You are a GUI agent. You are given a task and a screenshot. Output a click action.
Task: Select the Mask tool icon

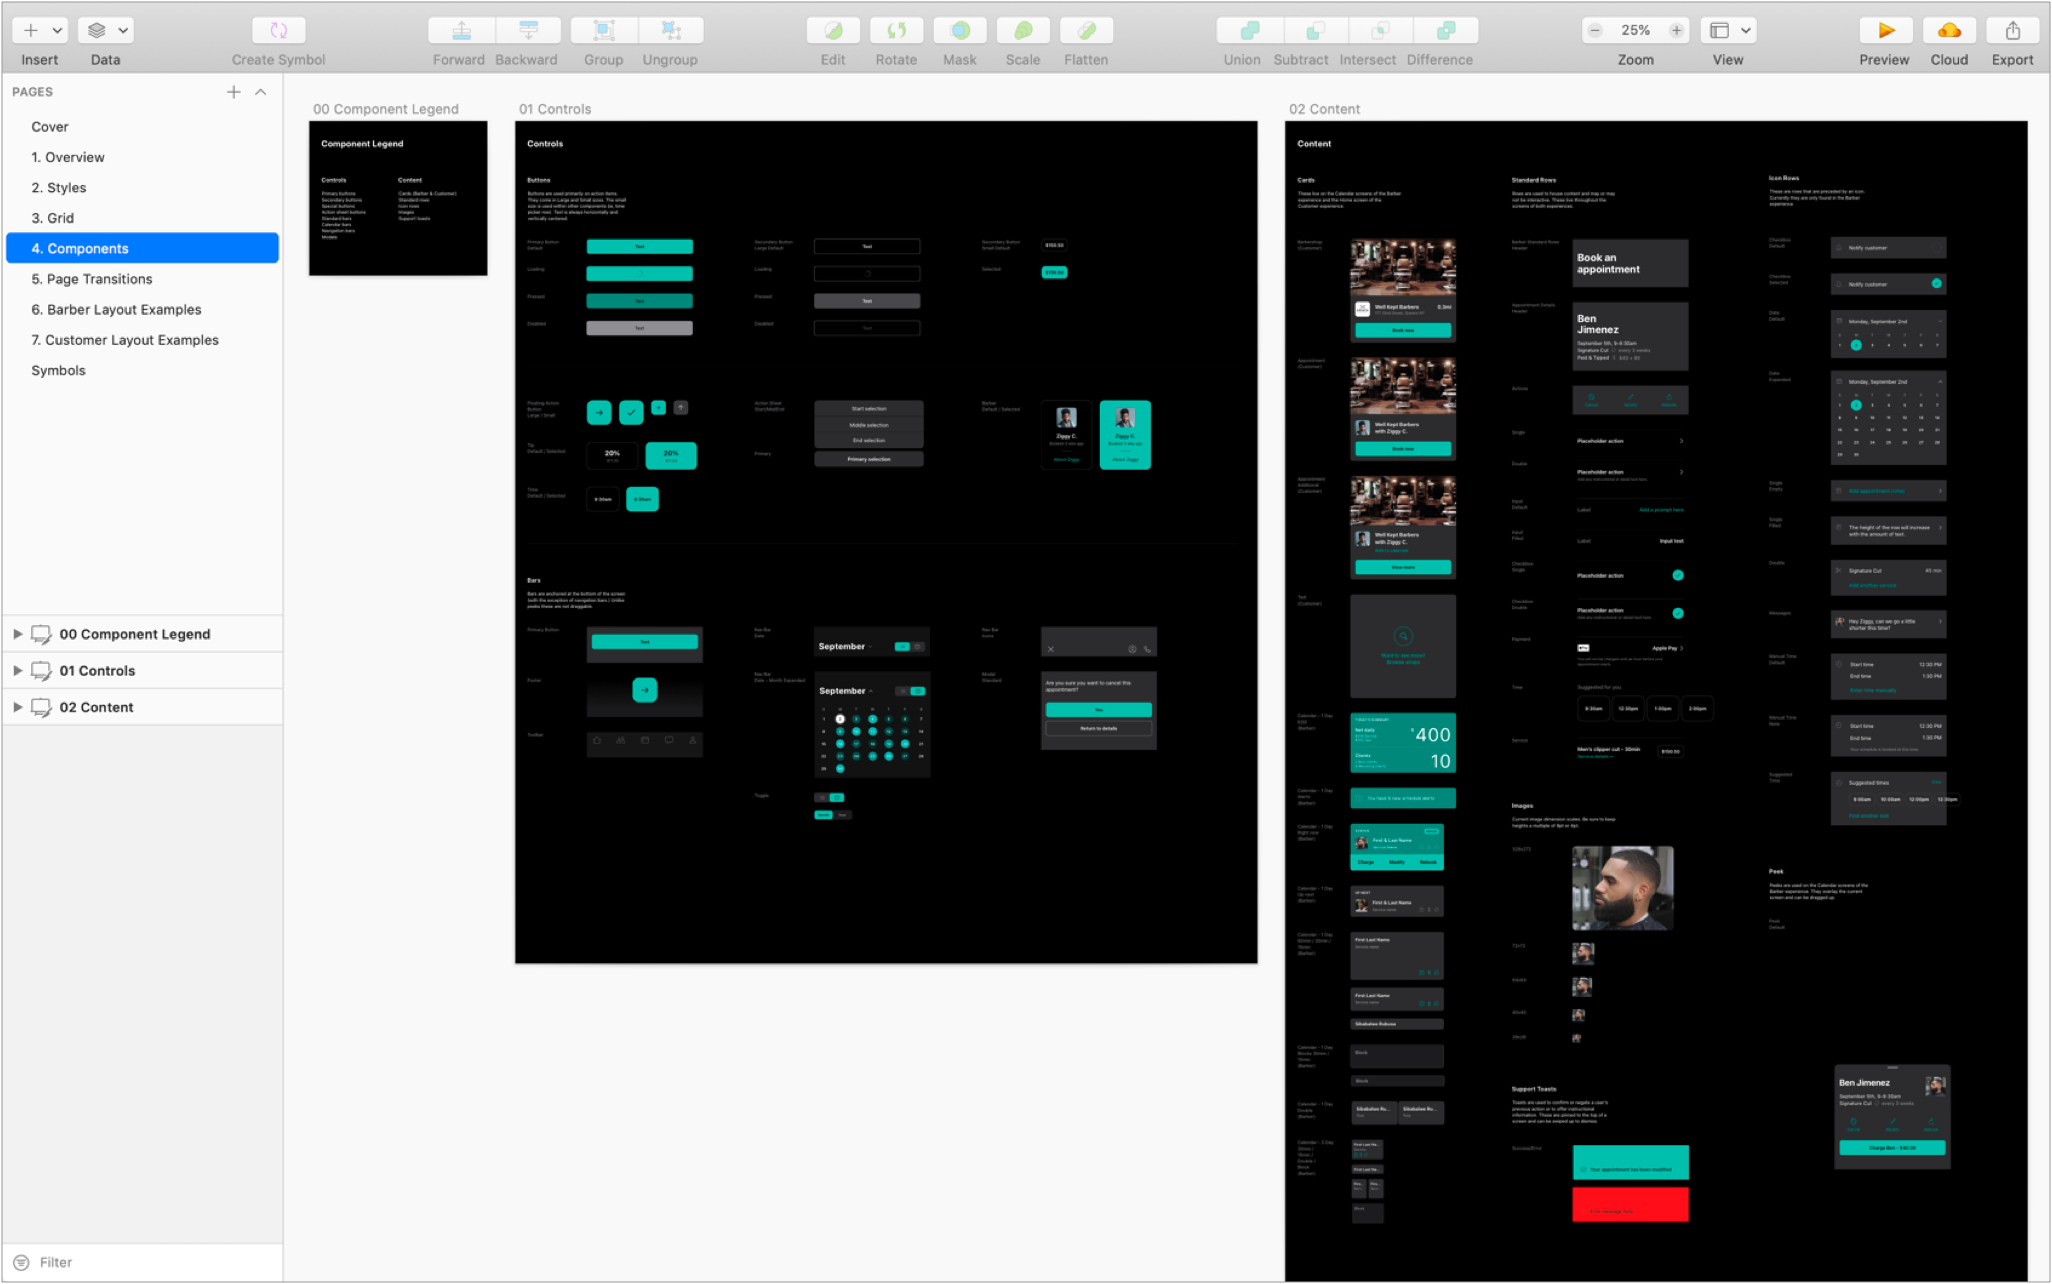coord(960,31)
